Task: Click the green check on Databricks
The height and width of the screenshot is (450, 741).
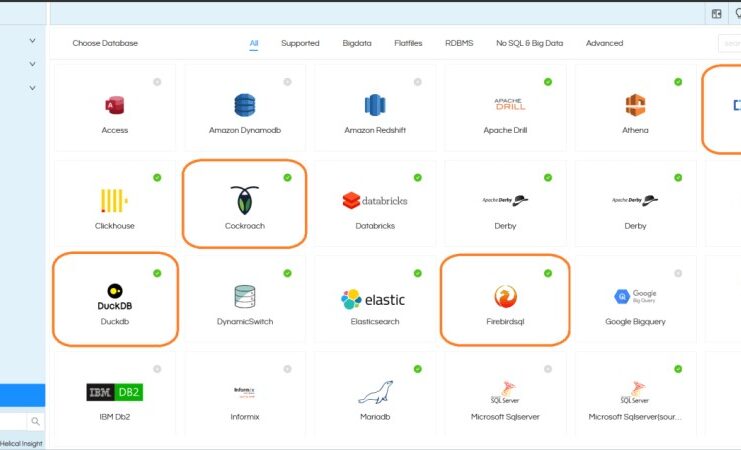Action: (x=418, y=178)
